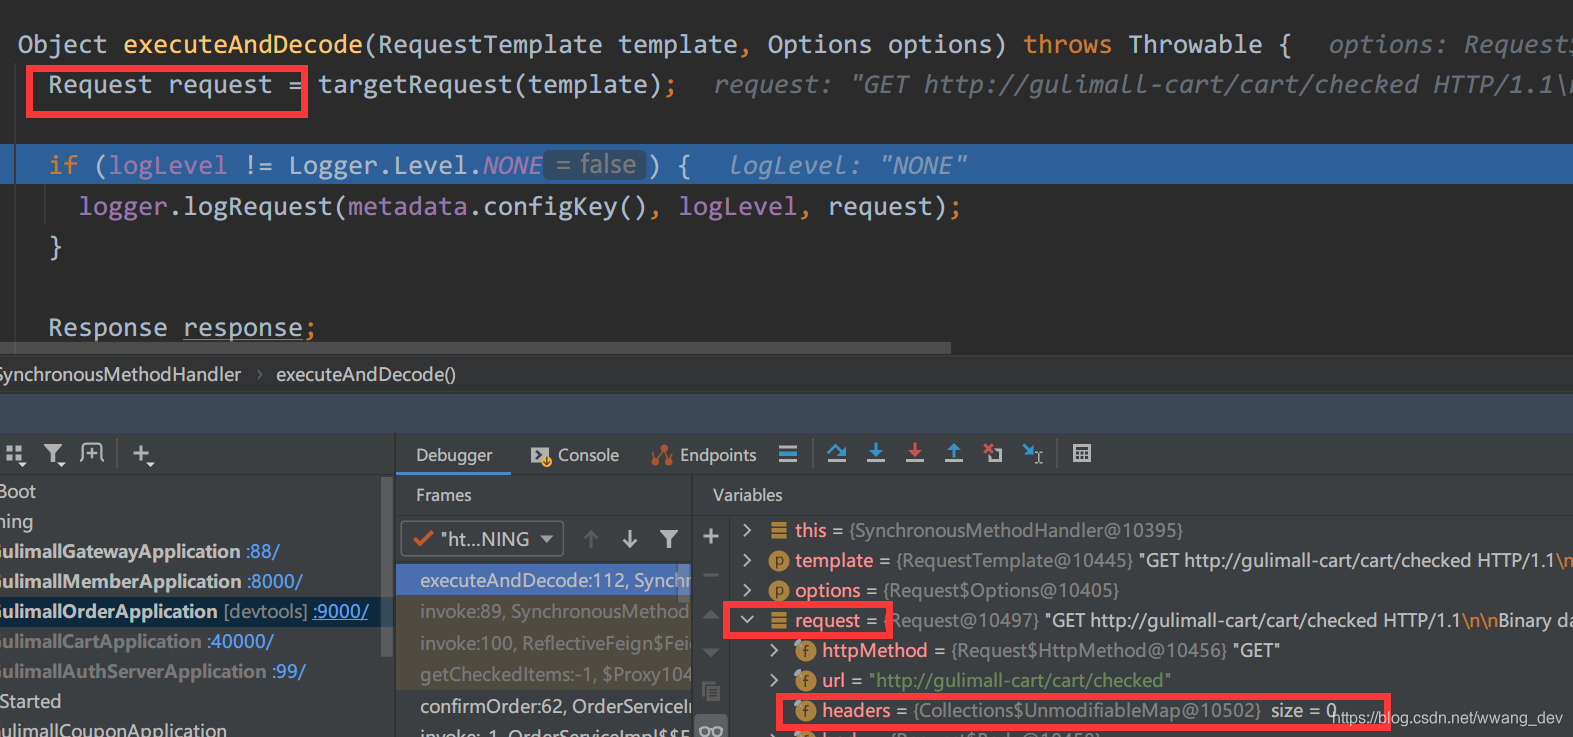This screenshot has height=737, width=1573.
Task: Select frame executeAndDecode:112
Action: pos(544,580)
